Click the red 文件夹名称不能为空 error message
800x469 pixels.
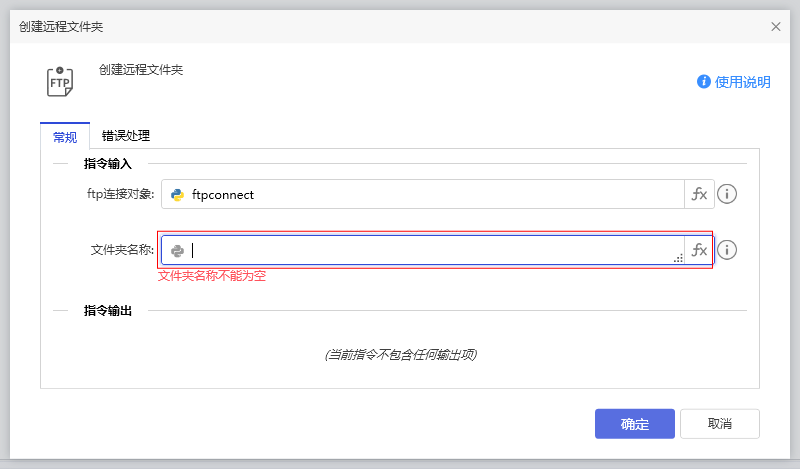[212, 276]
